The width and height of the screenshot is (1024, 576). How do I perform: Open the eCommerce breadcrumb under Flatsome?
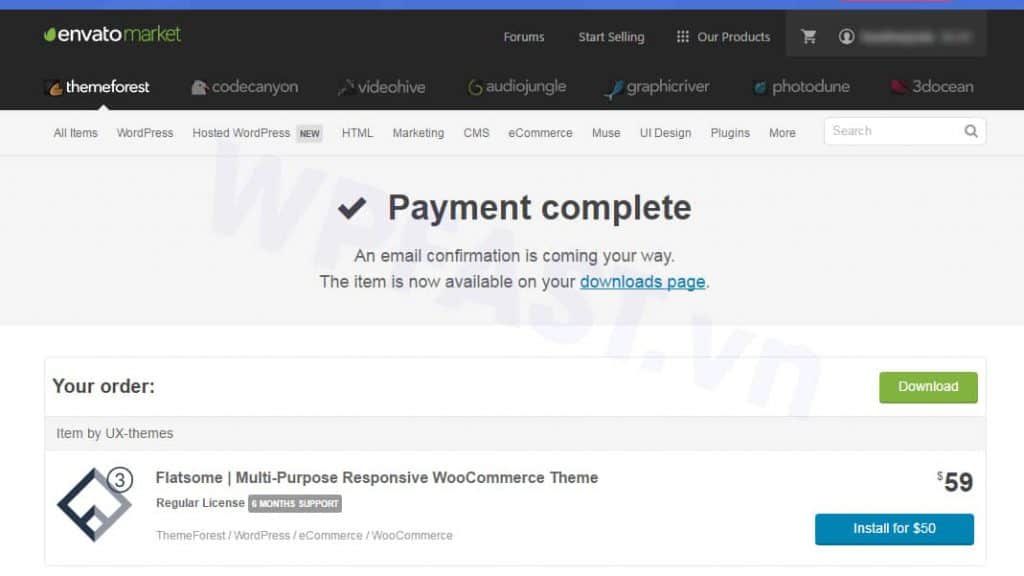tap(330, 536)
